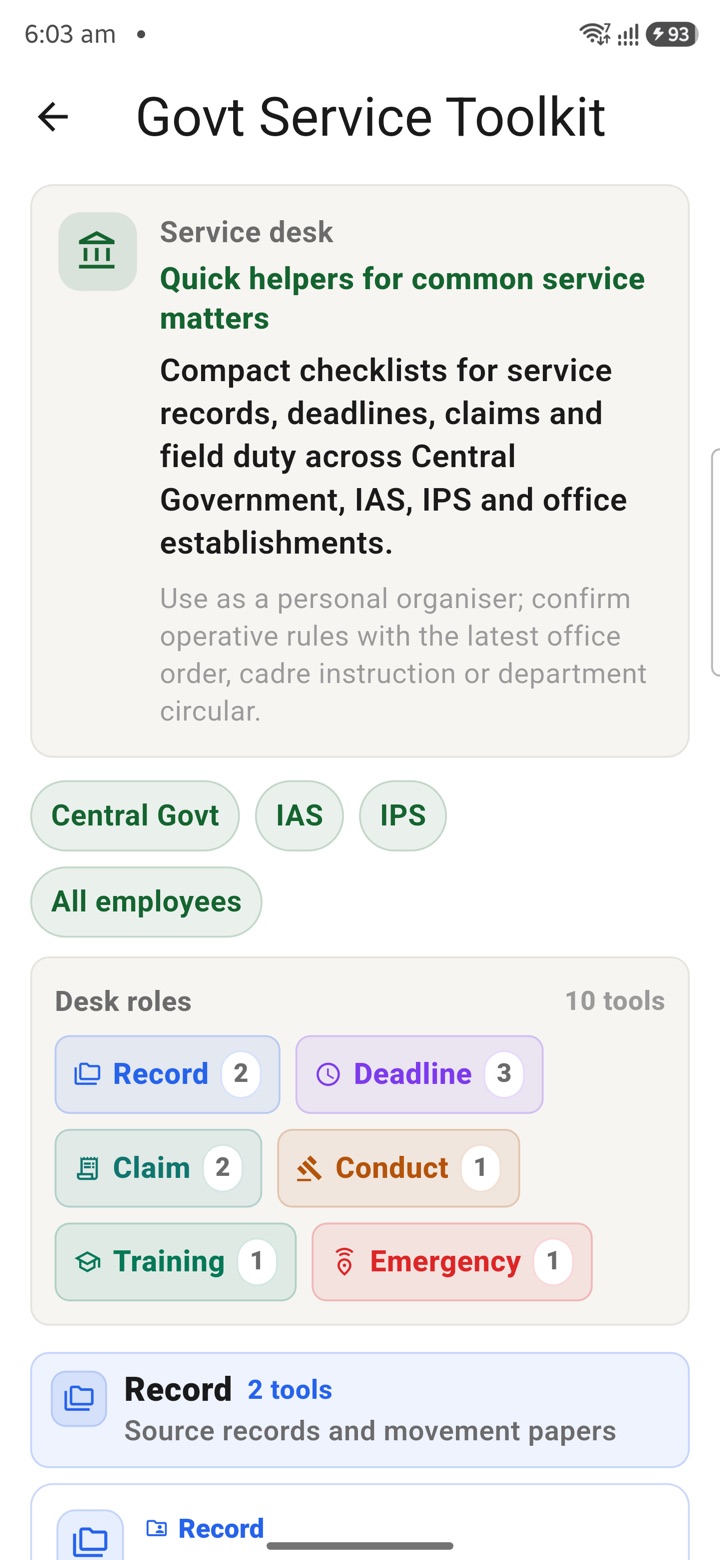Select the All employees filter chip
The height and width of the screenshot is (1560, 720).
pyautogui.click(x=146, y=901)
